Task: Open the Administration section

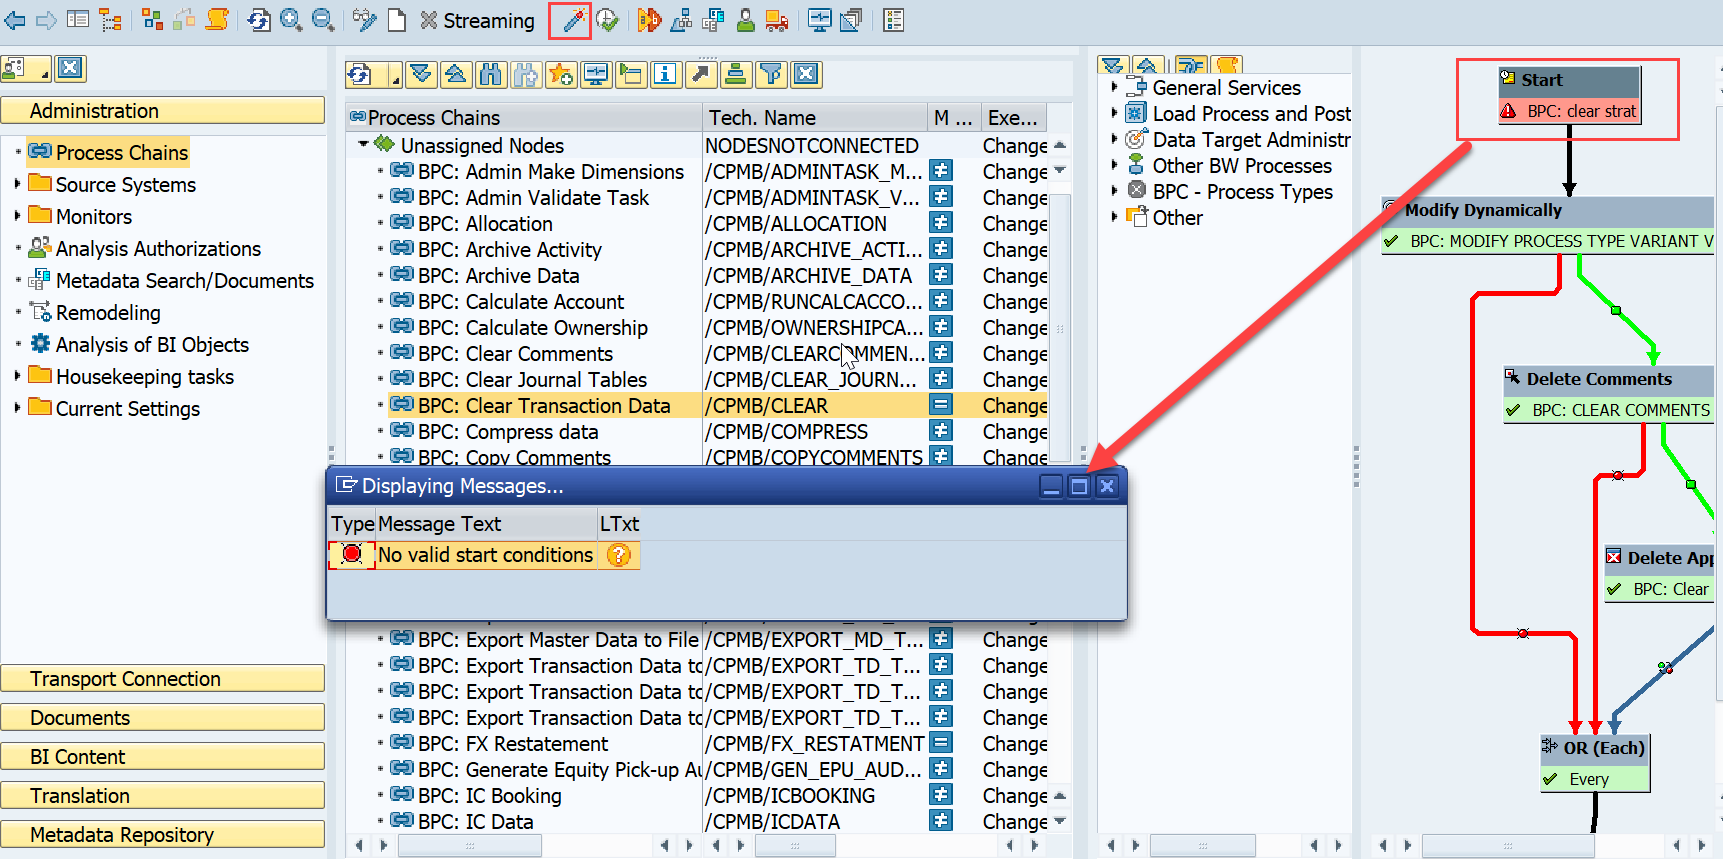Action: click(163, 110)
